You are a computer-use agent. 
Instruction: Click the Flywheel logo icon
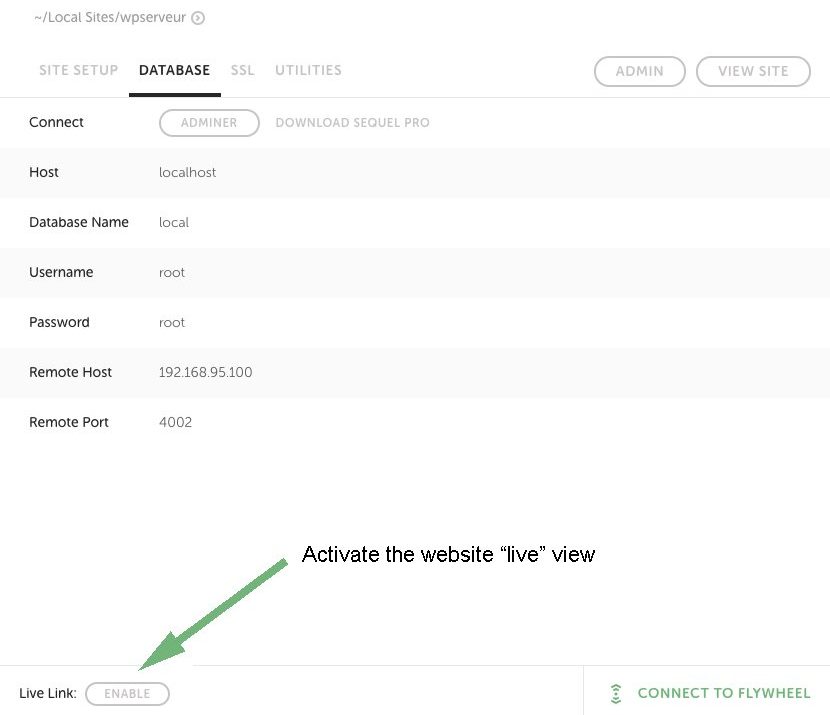(616, 693)
